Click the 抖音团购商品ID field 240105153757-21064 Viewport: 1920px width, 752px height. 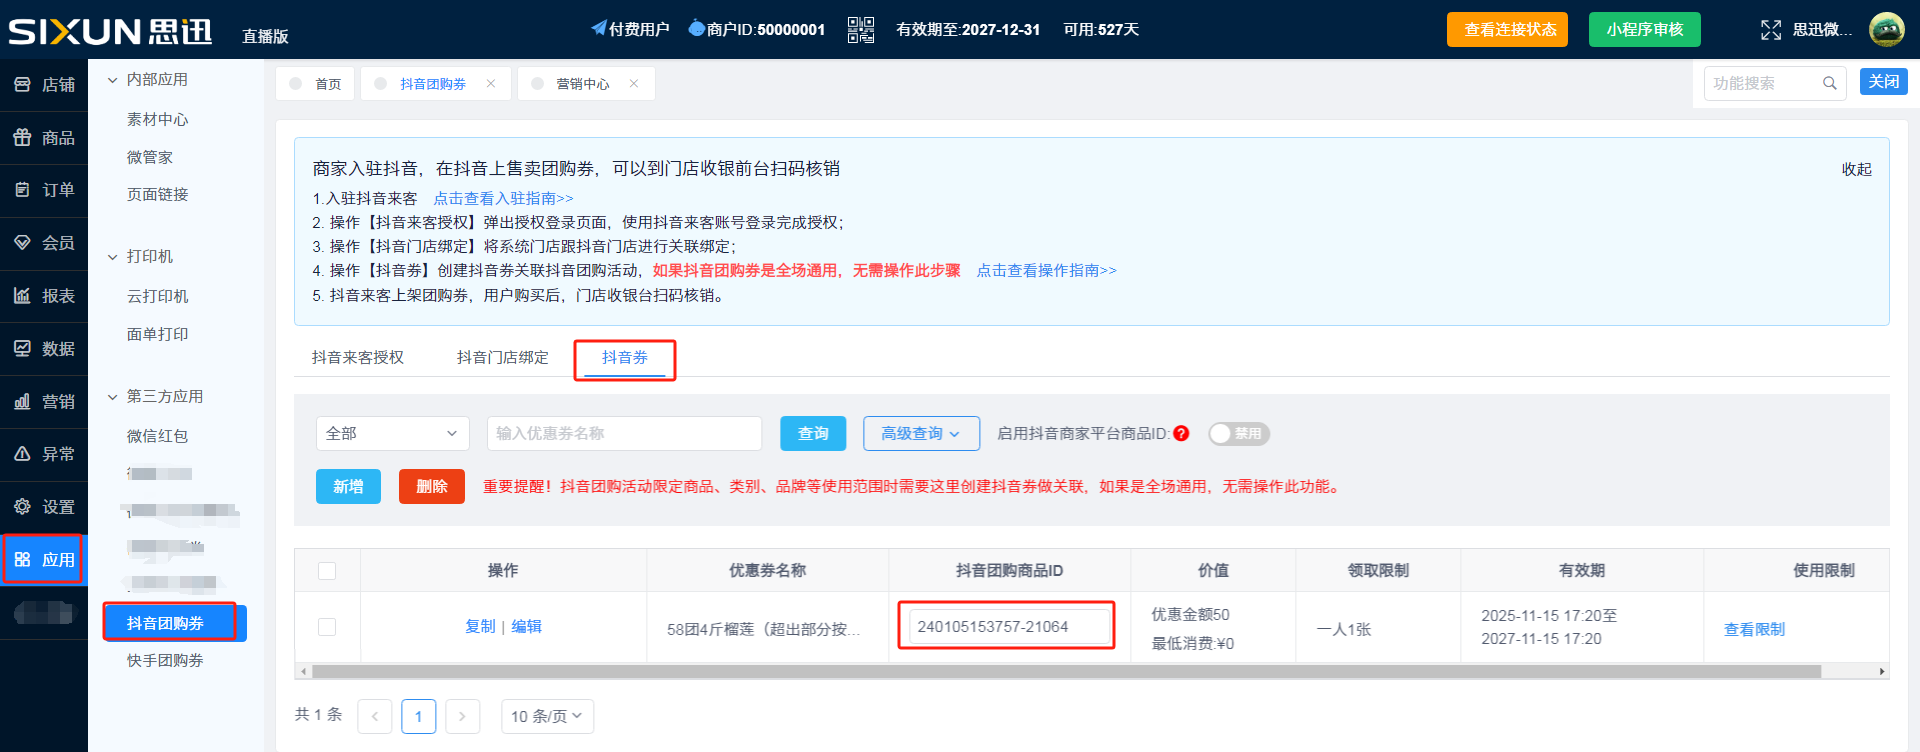tap(1008, 627)
